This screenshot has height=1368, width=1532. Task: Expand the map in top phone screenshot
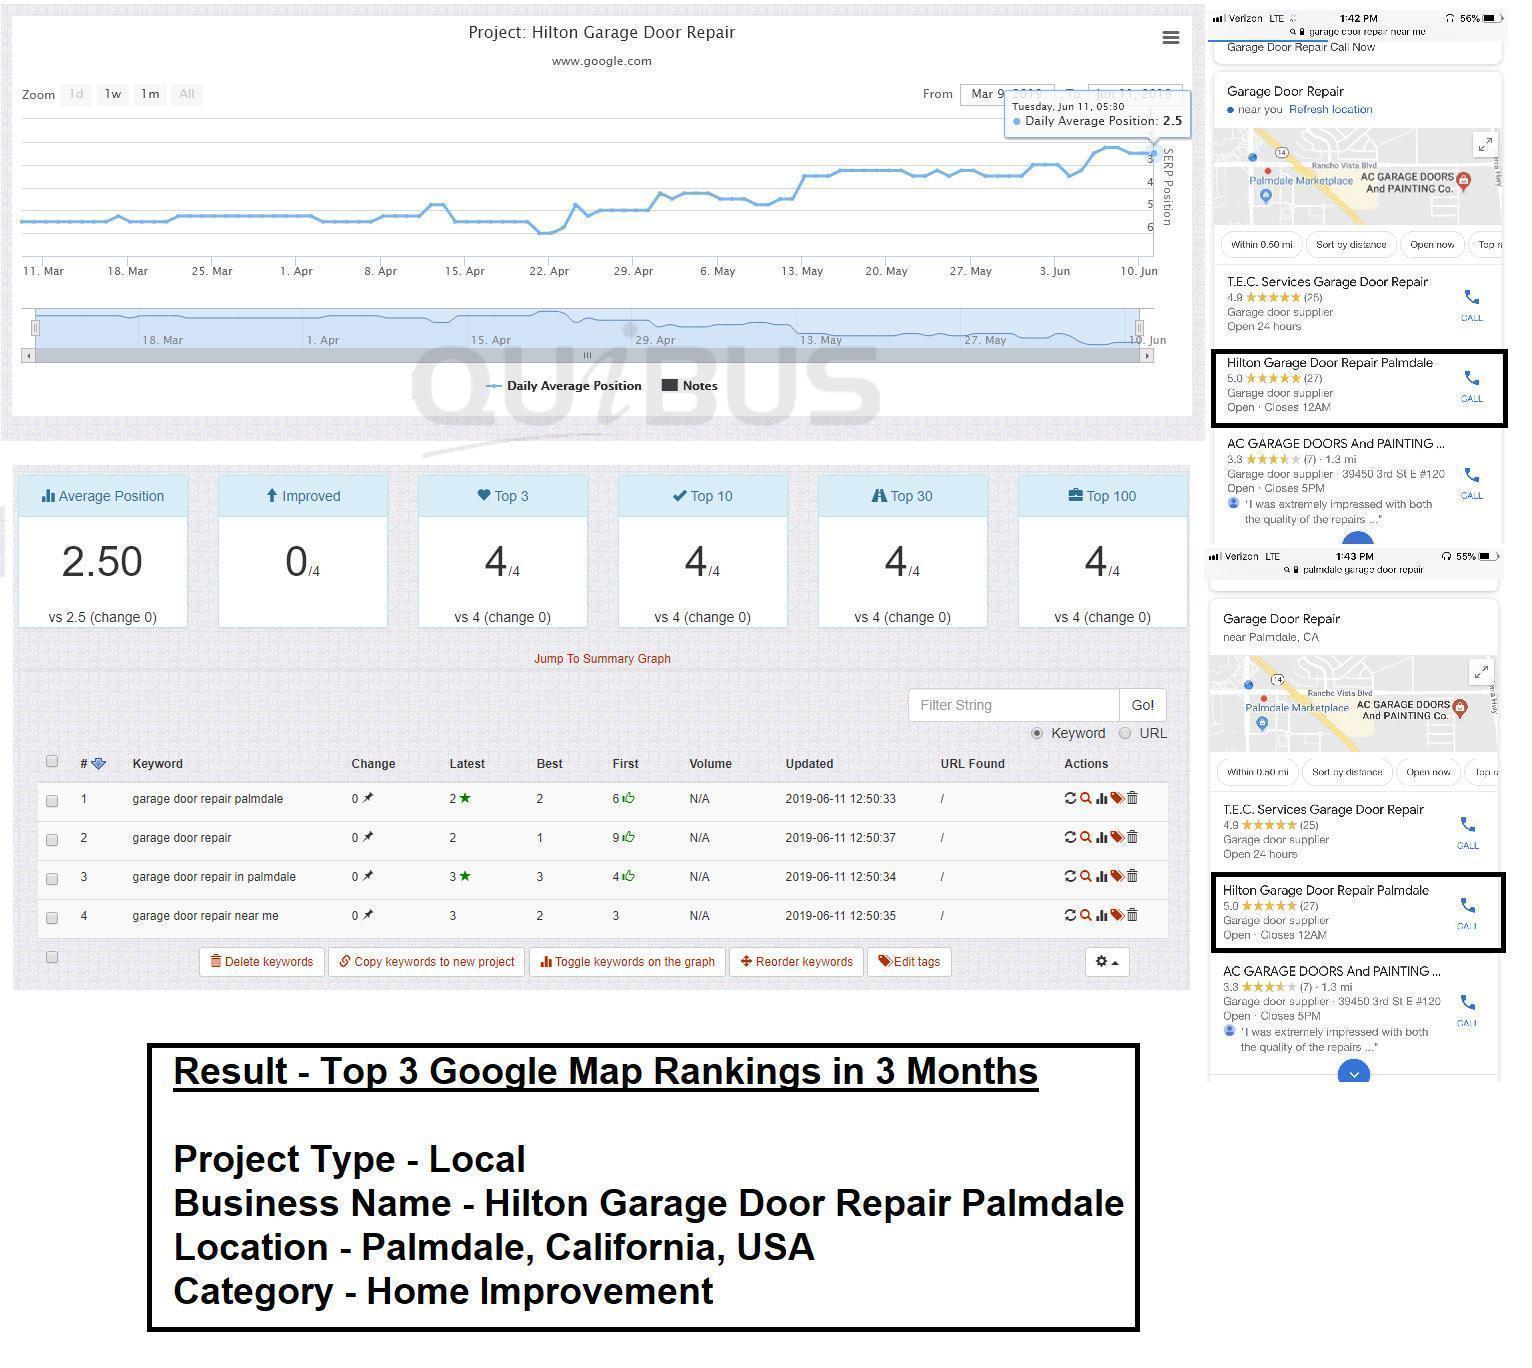[x=1484, y=146]
